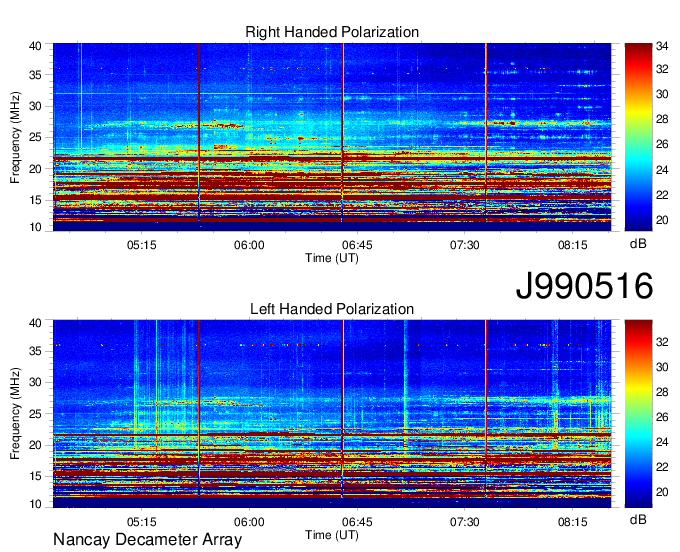This screenshot has width=680, height=552.
Task: Click the 35 frequency tick on top plot
Action: (35, 75)
